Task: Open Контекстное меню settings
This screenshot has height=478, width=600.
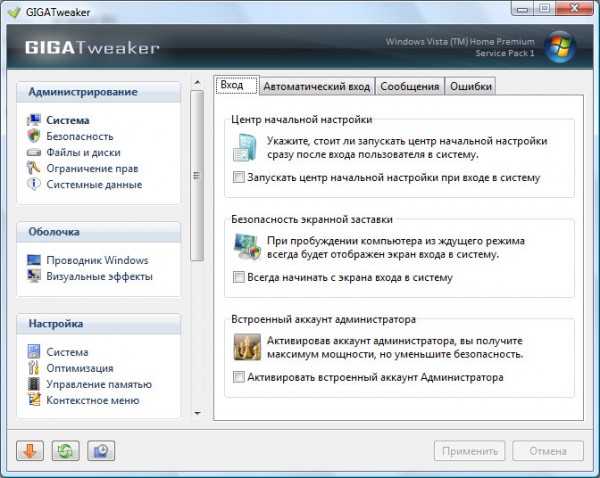Action: pos(93,400)
